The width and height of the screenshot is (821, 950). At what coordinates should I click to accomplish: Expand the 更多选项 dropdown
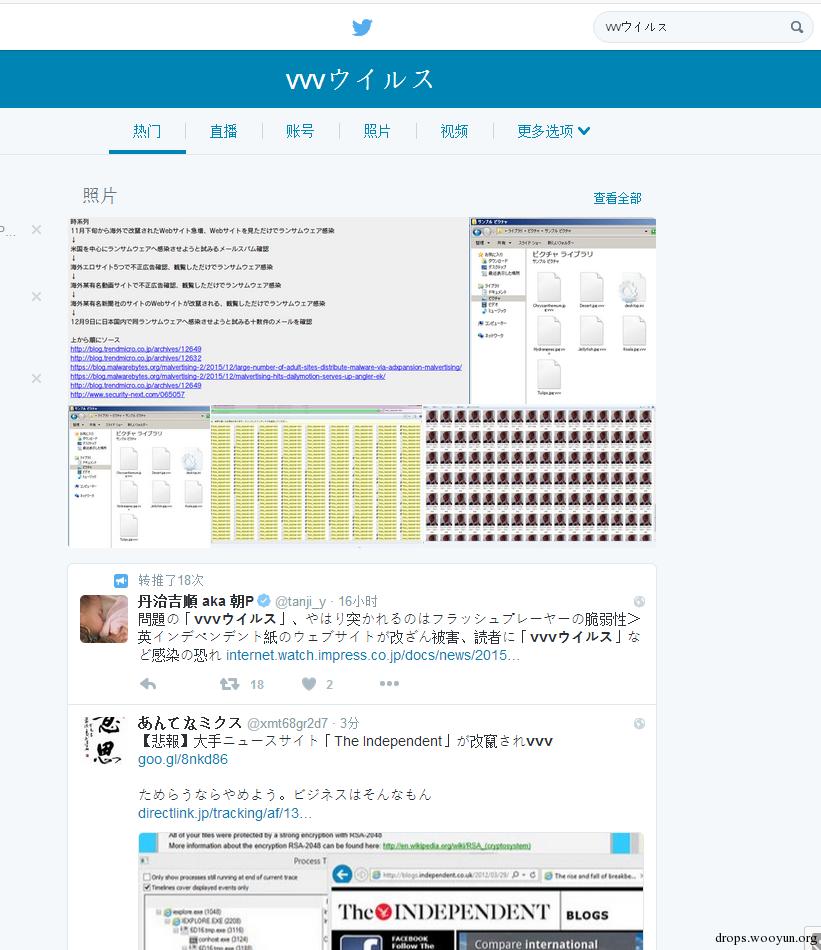tap(553, 131)
